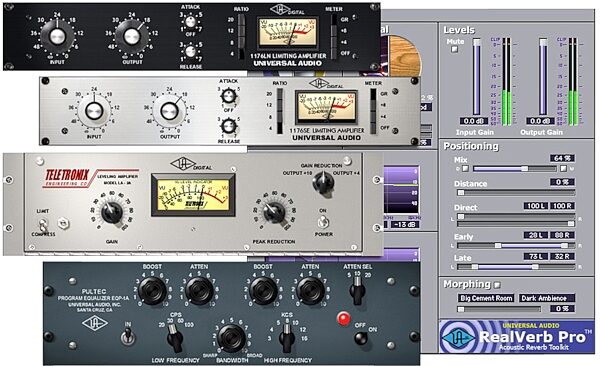Click the Pultec low frequency Boost knob
Image resolution: width=600 pixels, height=366 pixels.
(152, 291)
